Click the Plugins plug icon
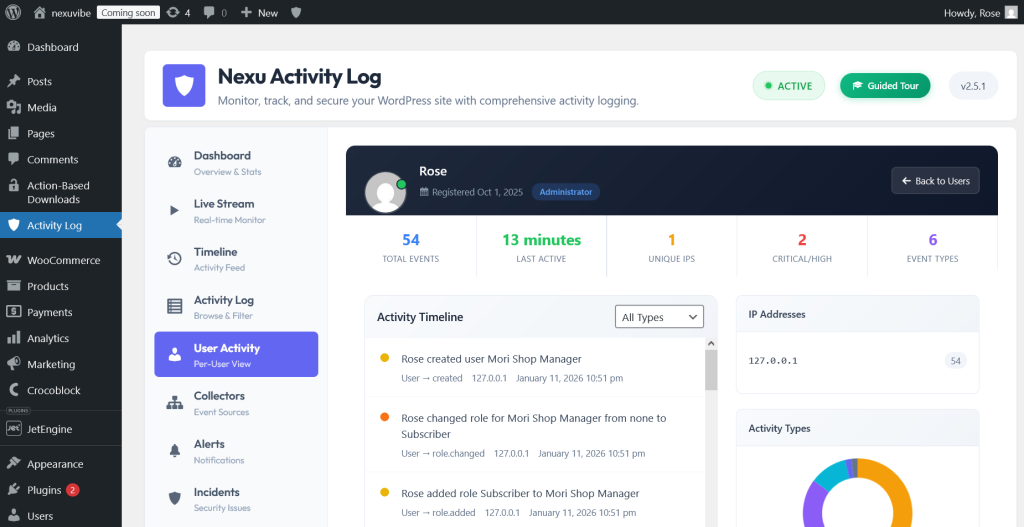 (14, 490)
